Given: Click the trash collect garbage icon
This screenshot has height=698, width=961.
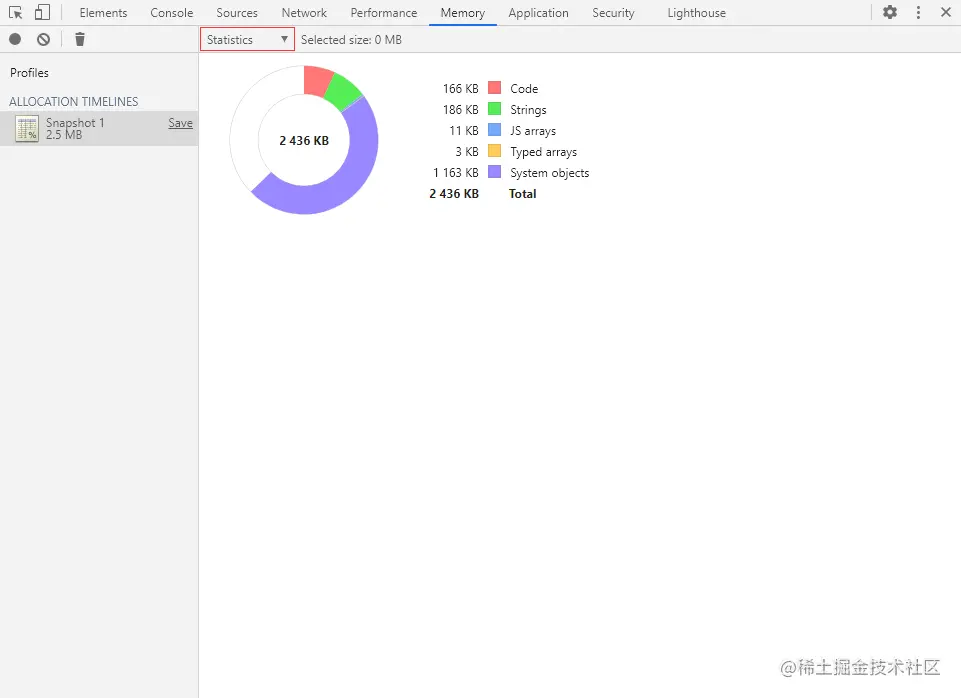Looking at the screenshot, I should click(x=80, y=39).
